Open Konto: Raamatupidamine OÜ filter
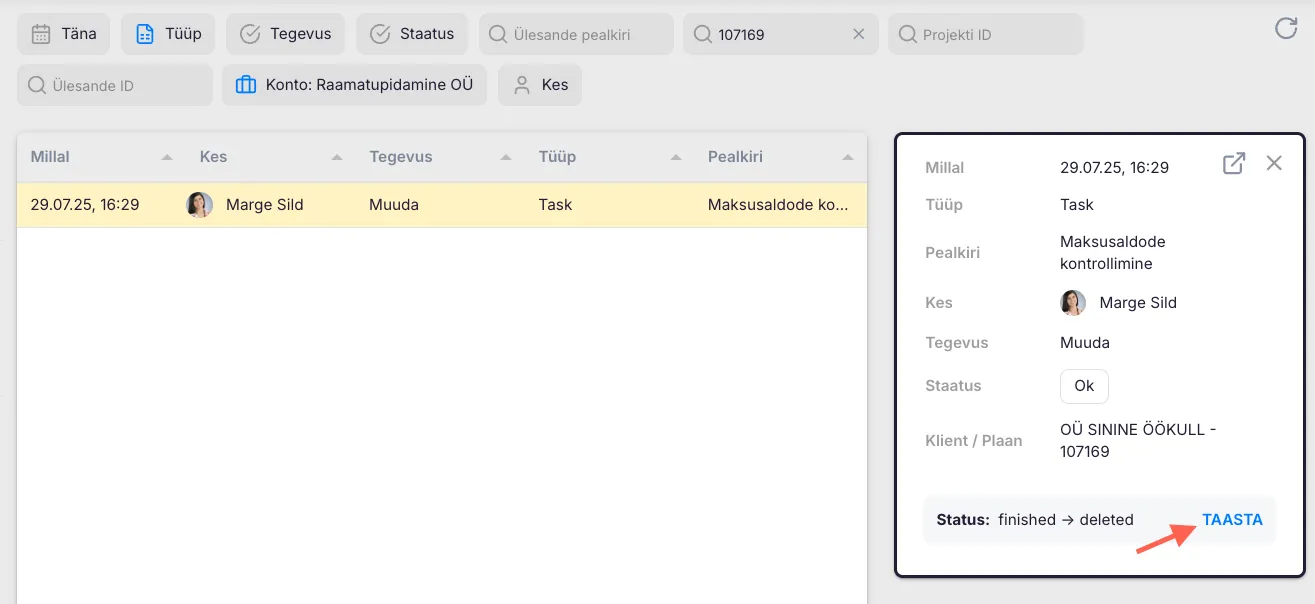Viewport: 1315px width, 604px height. 354,86
